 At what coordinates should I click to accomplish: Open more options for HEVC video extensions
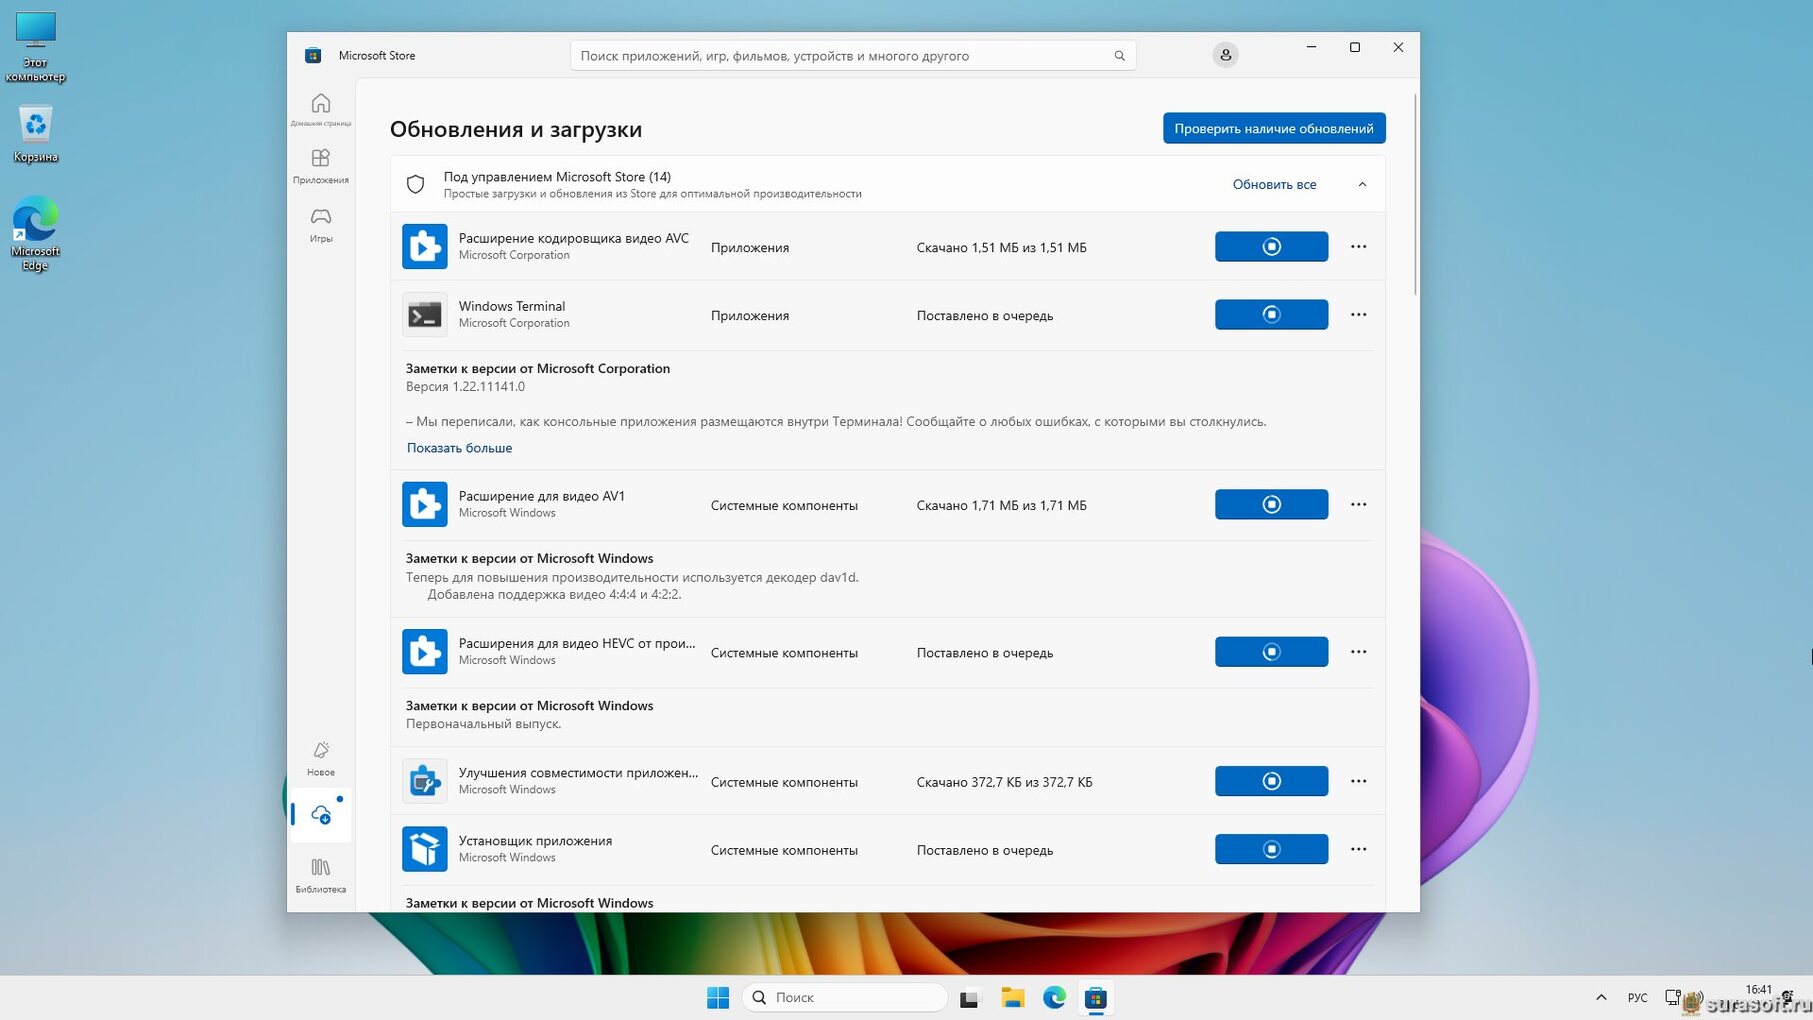[x=1358, y=652]
